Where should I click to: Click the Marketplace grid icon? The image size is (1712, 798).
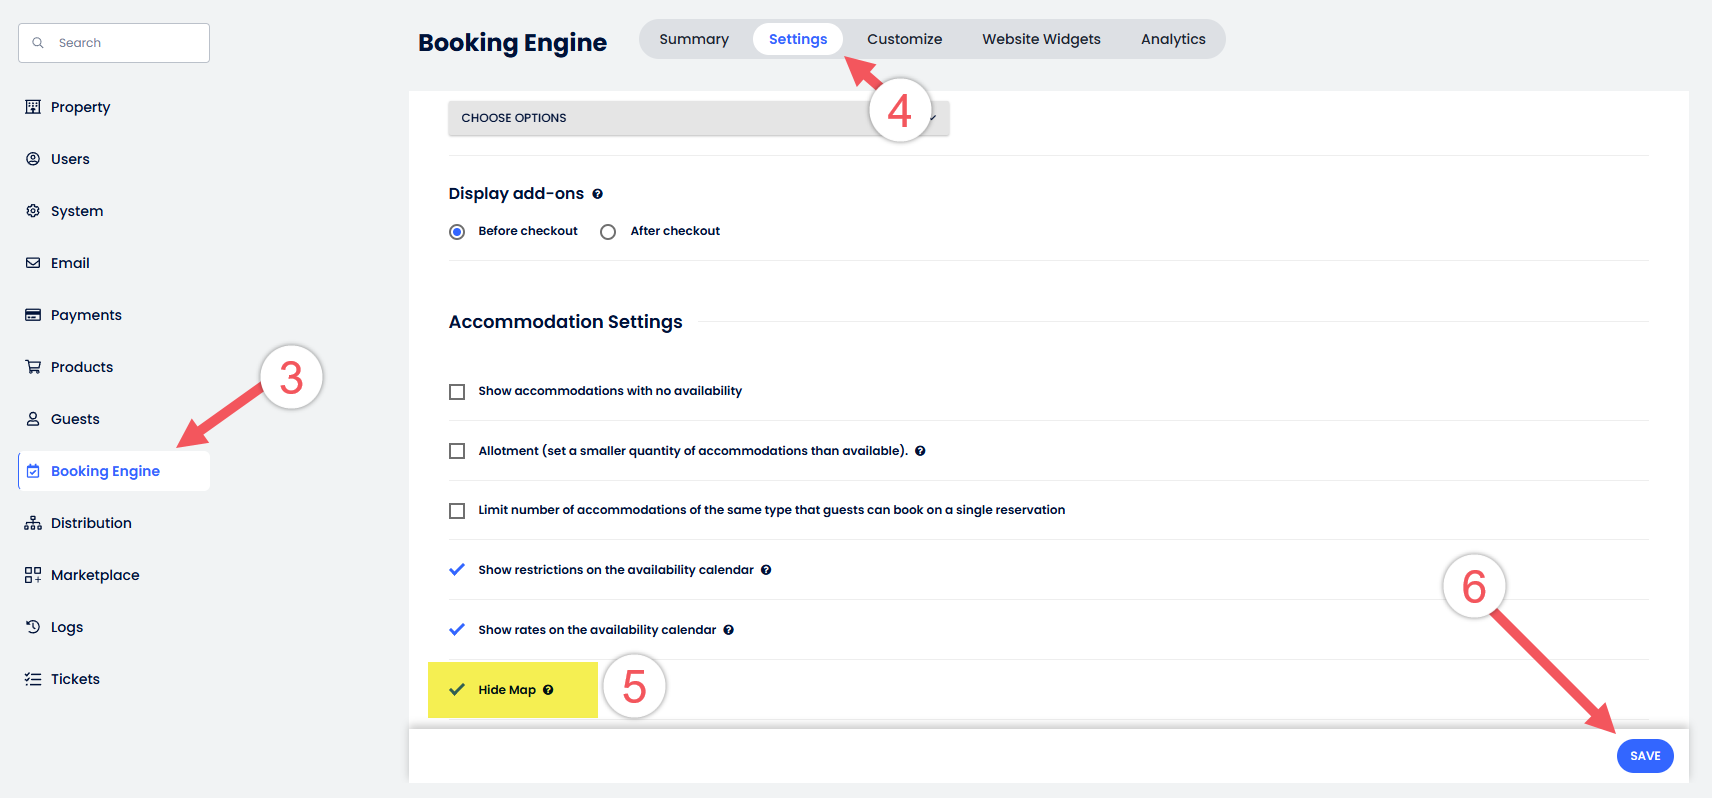coord(33,575)
